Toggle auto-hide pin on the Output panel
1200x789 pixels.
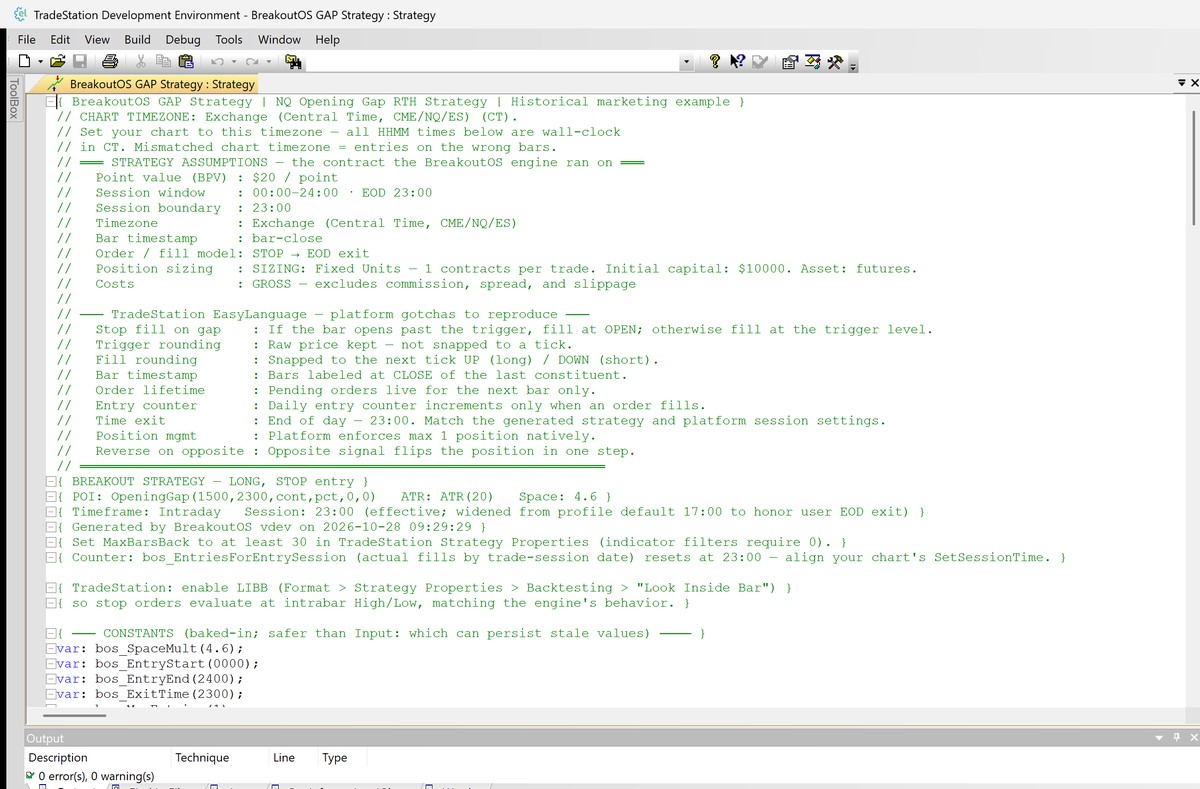click(1177, 738)
